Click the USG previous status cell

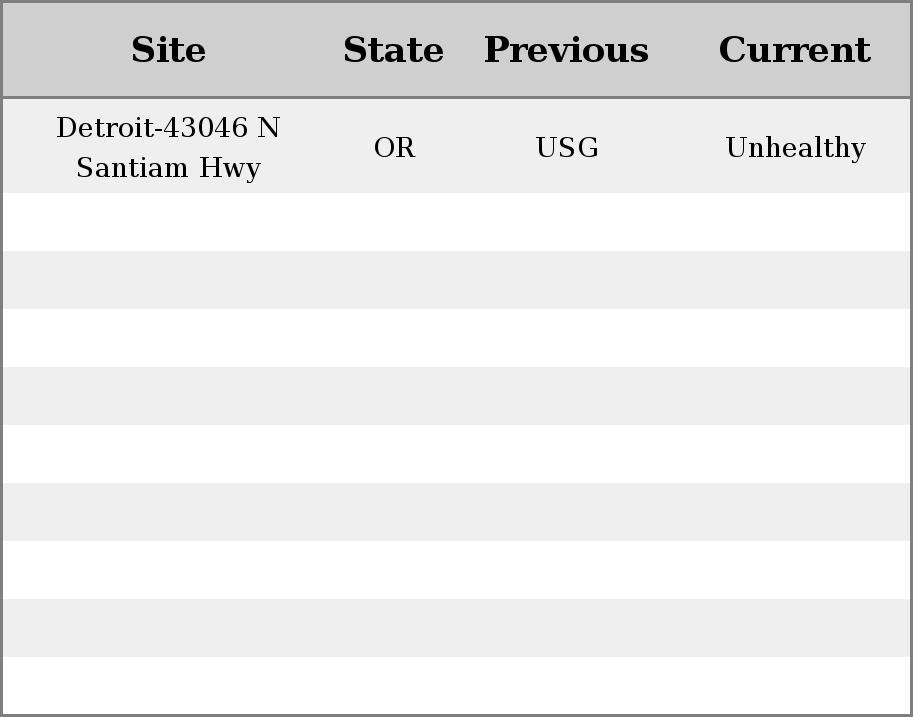coord(567,146)
